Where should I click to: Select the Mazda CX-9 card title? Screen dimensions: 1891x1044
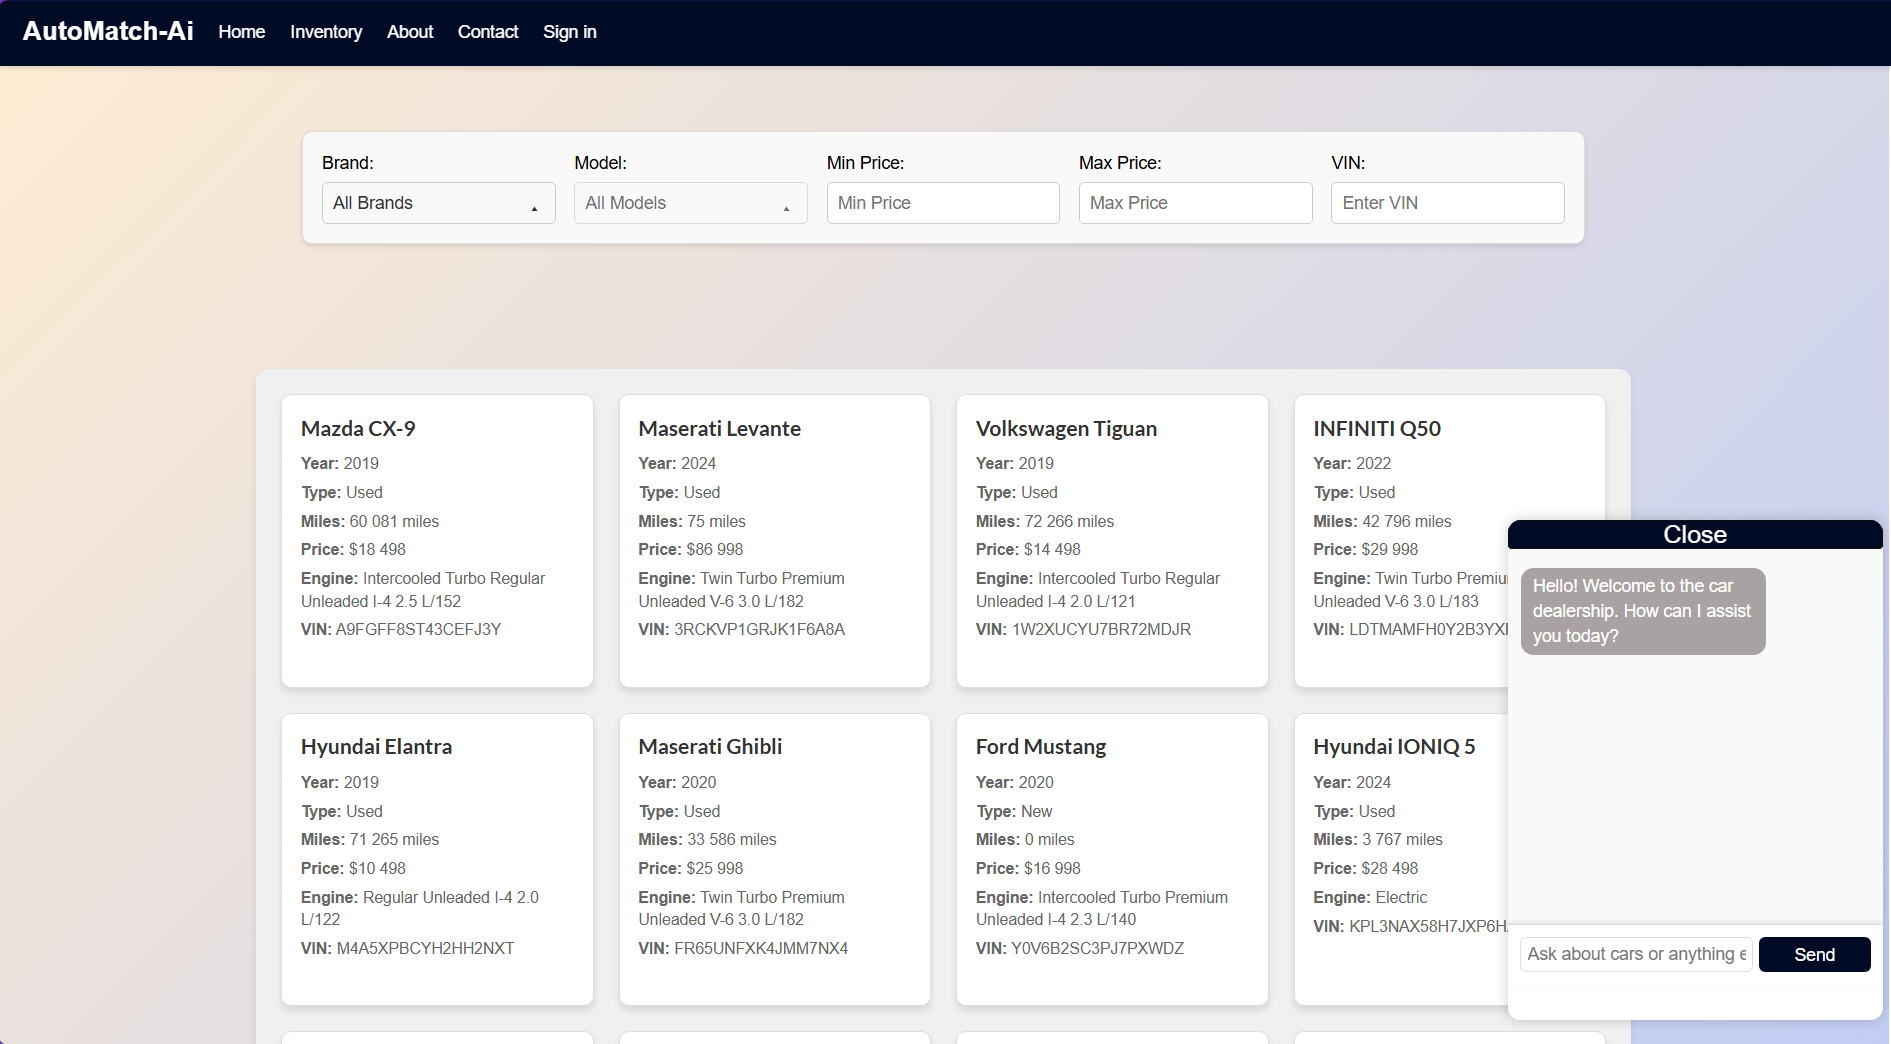tap(358, 429)
